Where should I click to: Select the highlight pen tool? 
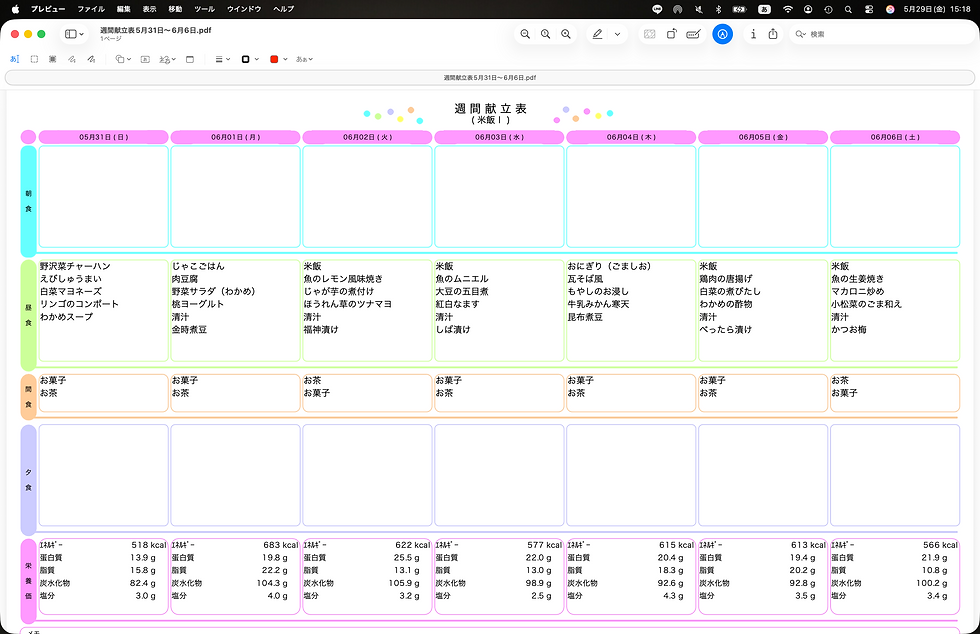click(598, 34)
